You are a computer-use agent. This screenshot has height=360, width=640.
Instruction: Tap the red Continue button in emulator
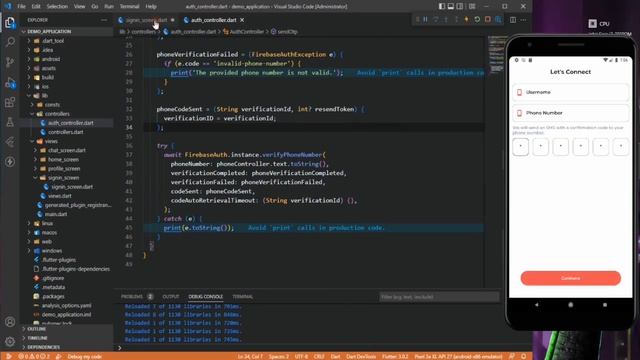coord(570,278)
